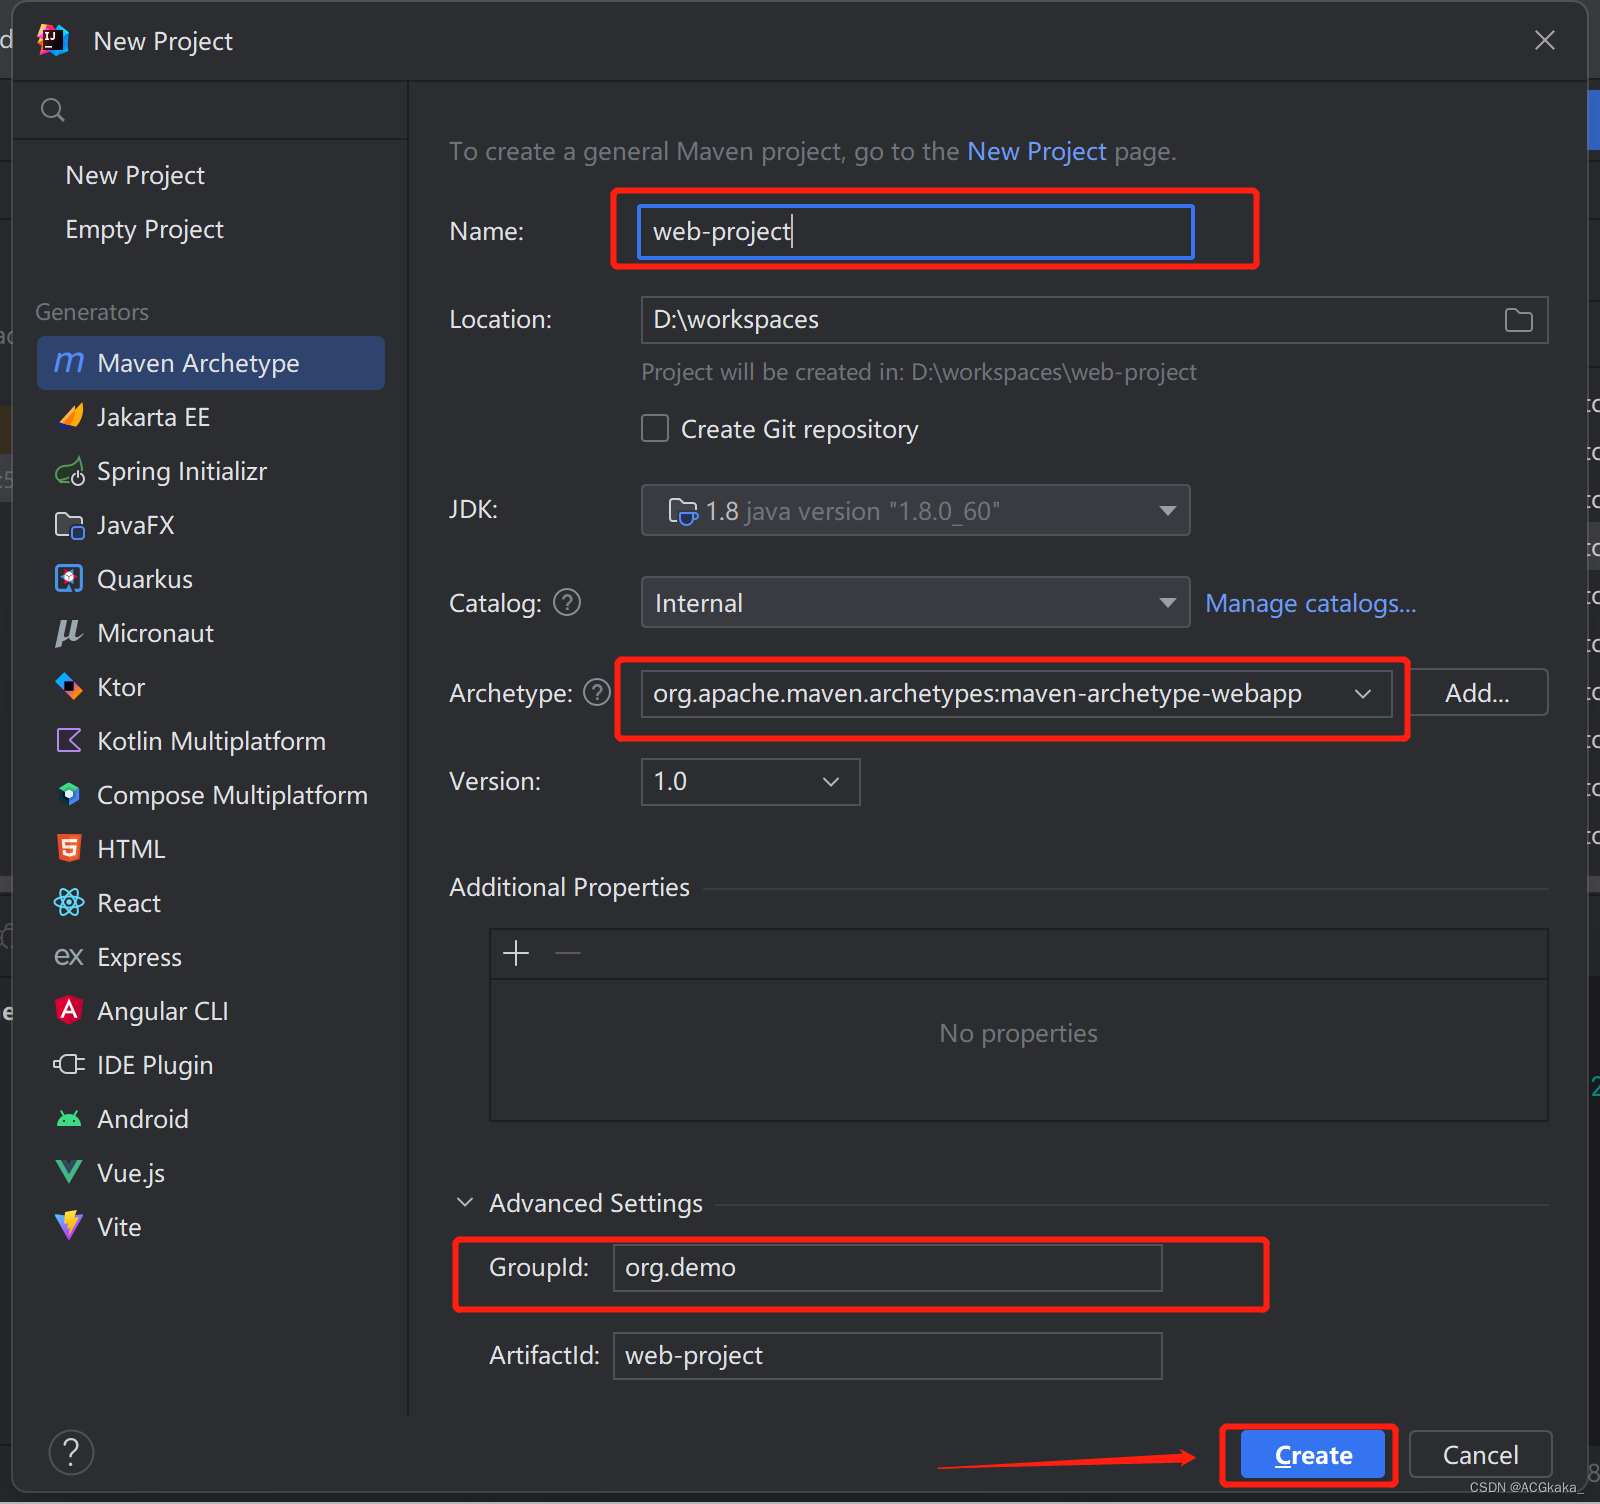Focus the ArtifactId input field

point(887,1356)
